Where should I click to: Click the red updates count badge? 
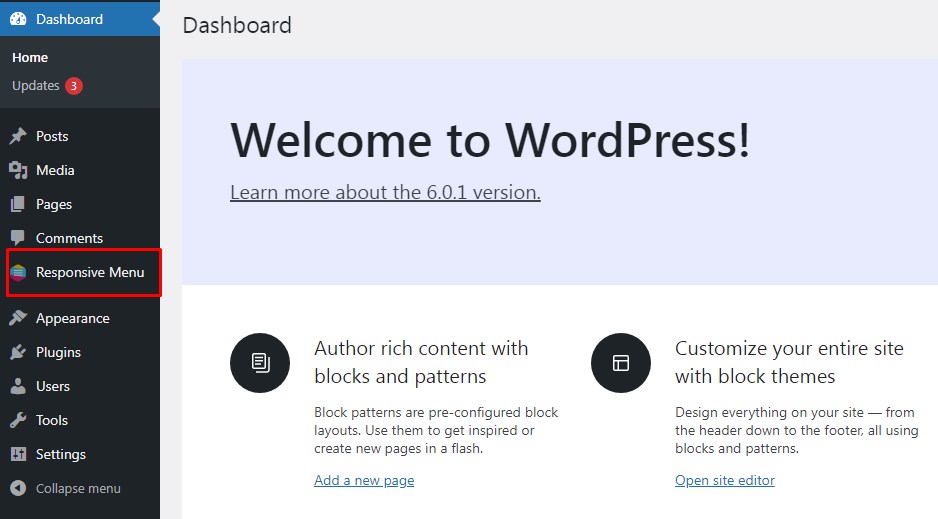pyautogui.click(x=74, y=86)
